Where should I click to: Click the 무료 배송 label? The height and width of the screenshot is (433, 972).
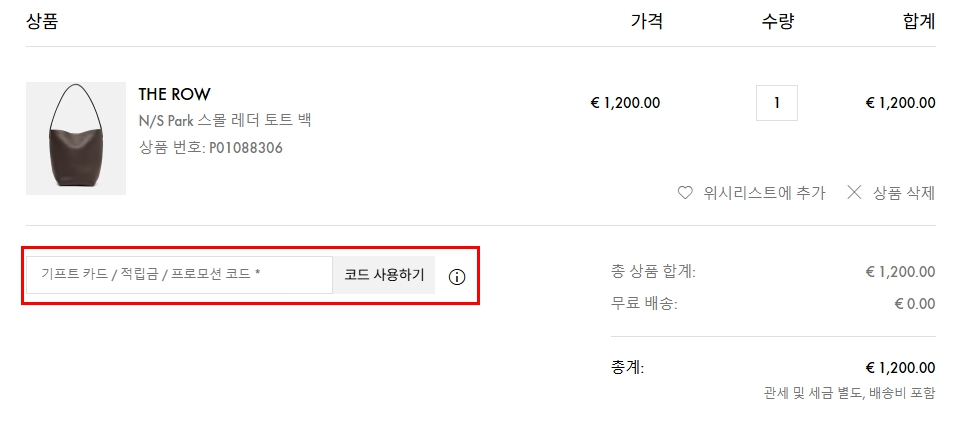[x=644, y=303]
